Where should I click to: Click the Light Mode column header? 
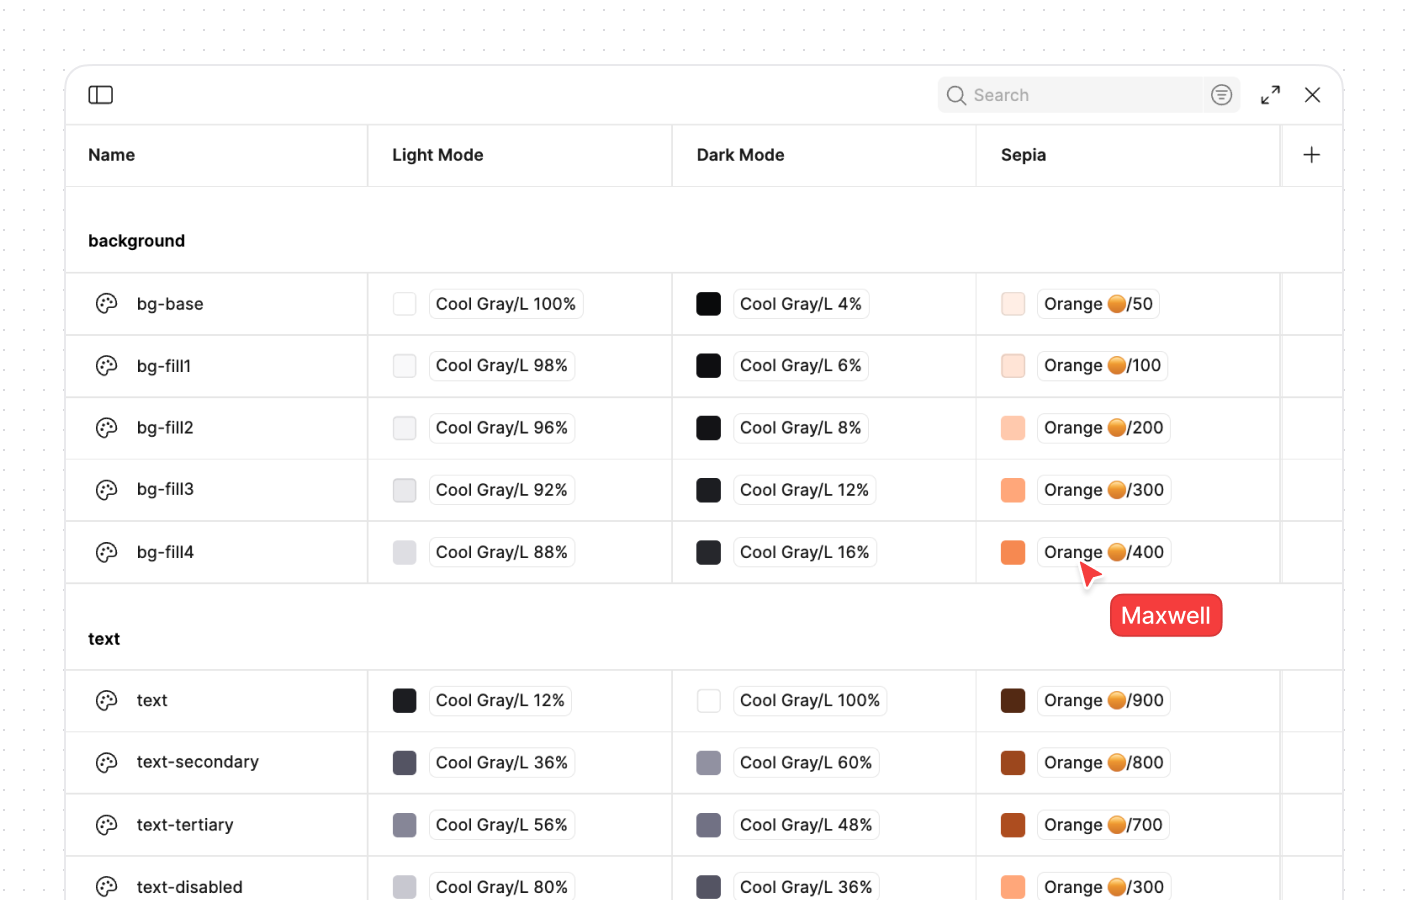pyautogui.click(x=438, y=155)
